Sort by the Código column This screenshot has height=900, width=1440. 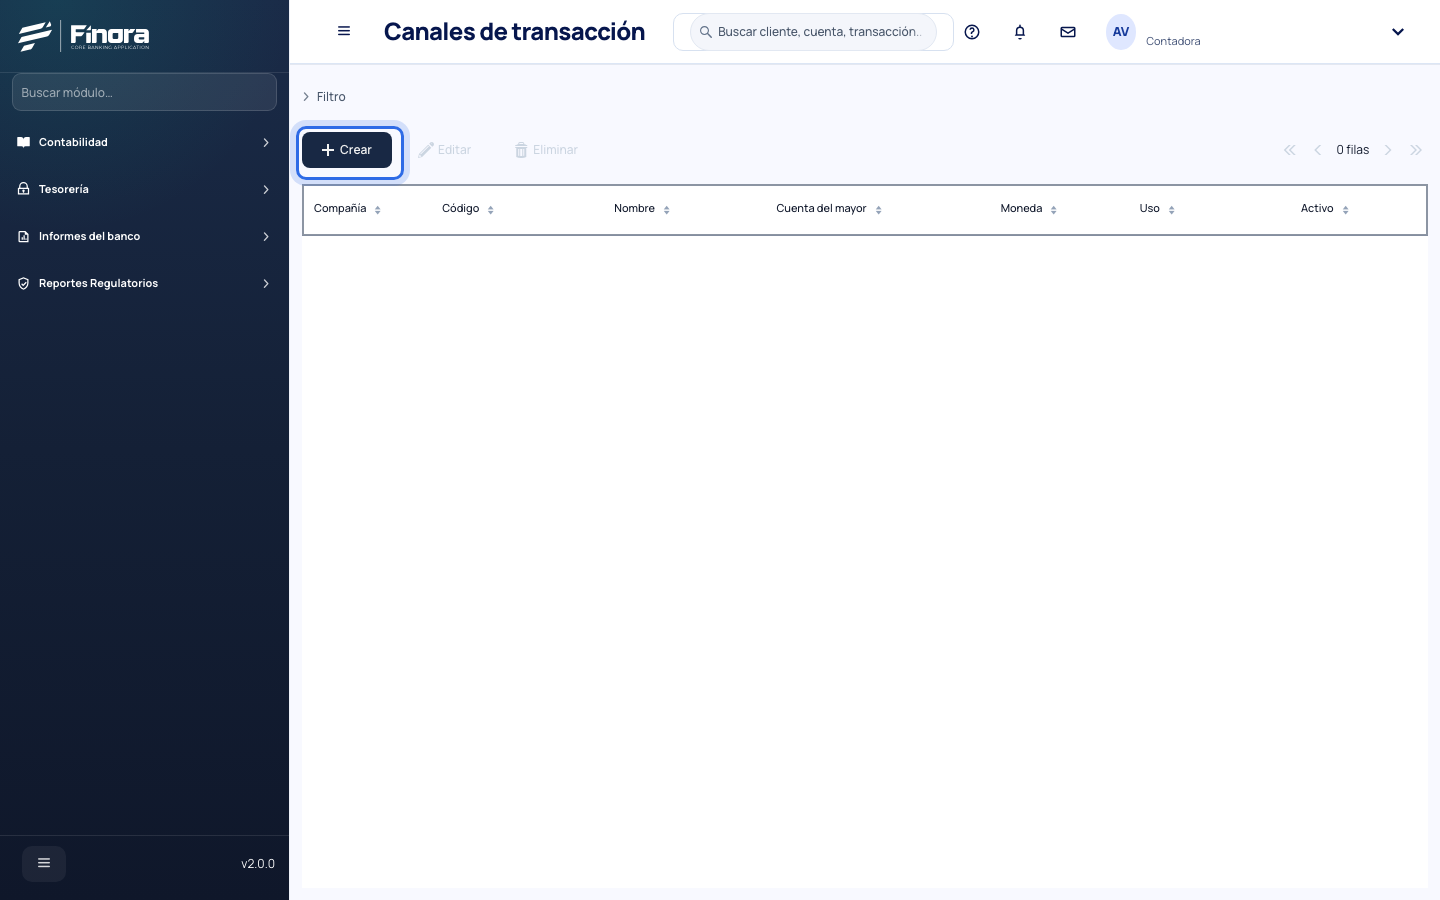coord(468,209)
